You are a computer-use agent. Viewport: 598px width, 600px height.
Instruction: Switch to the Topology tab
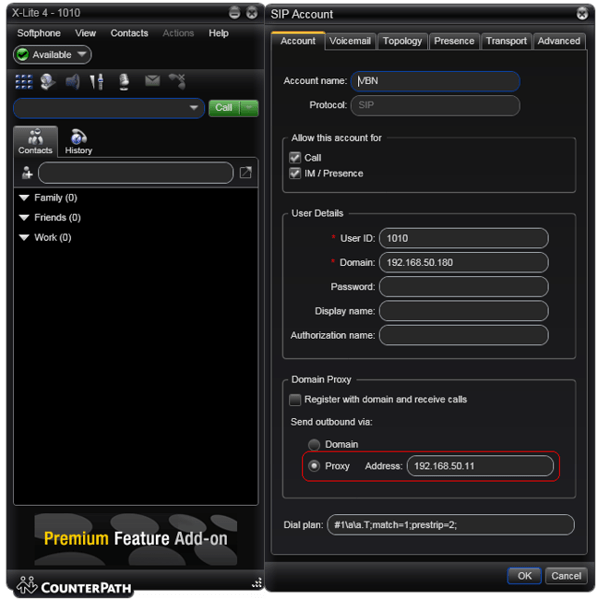coord(402,41)
